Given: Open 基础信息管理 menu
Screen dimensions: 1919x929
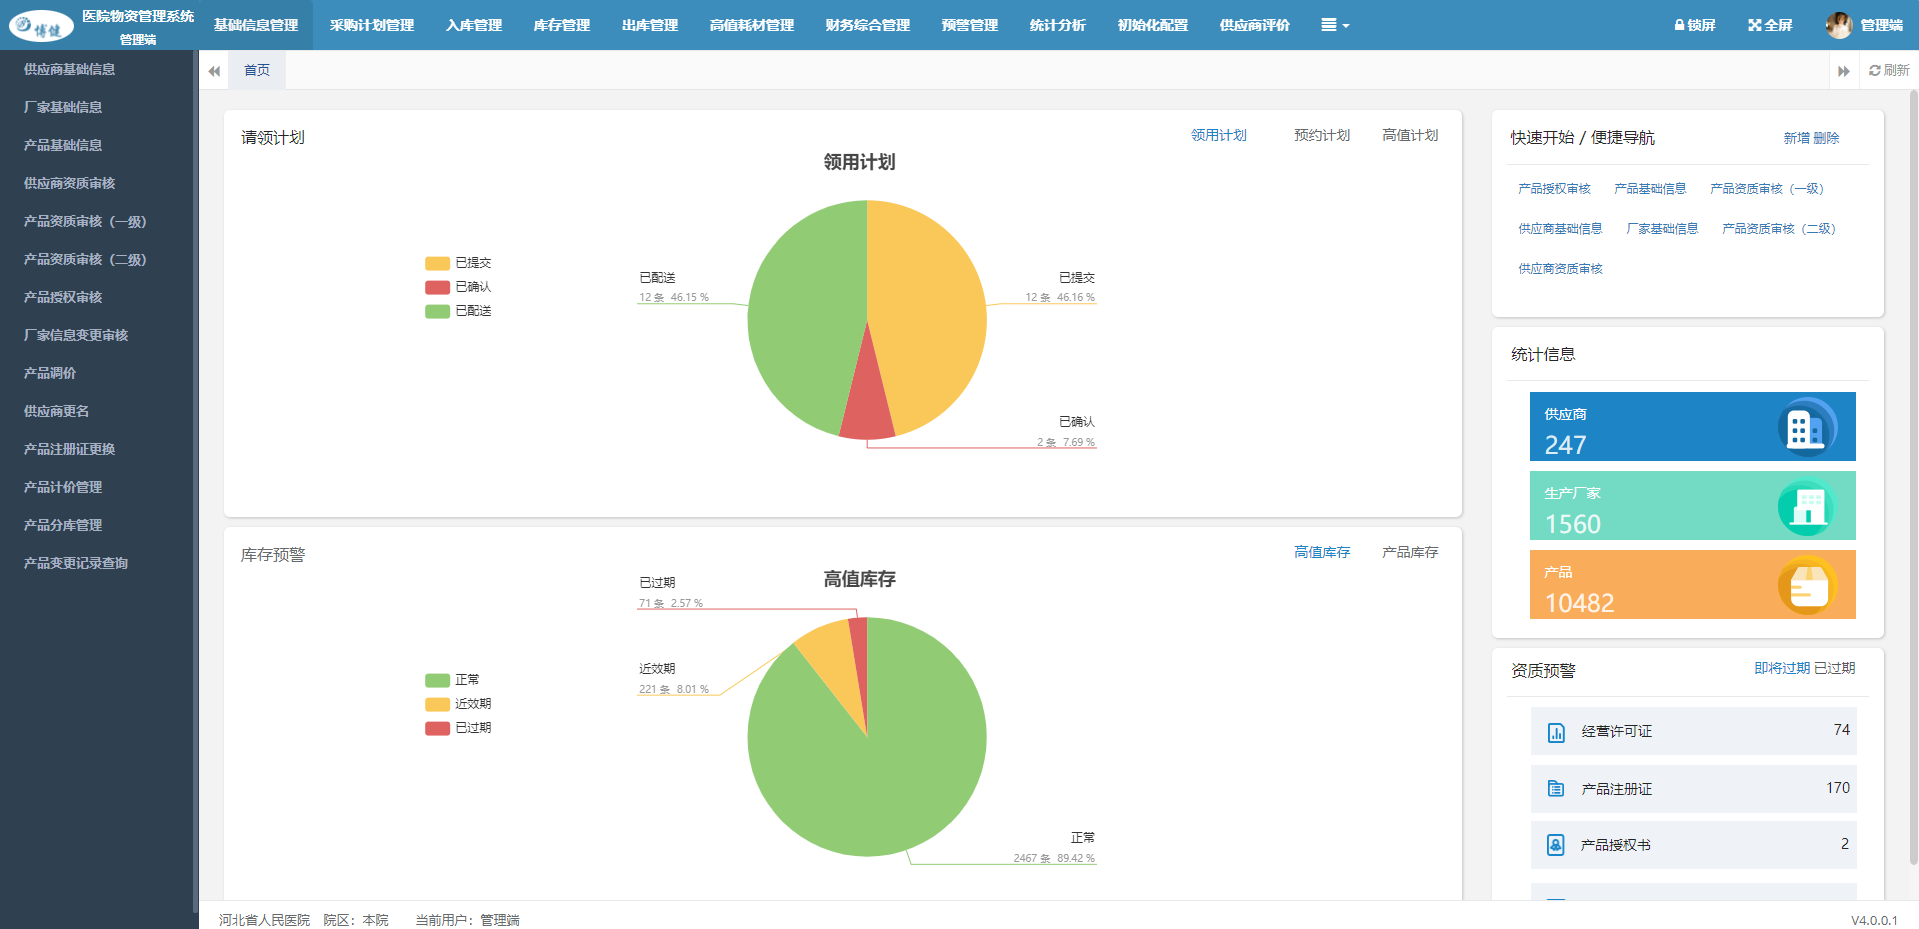Looking at the screenshot, I should (256, 25).
